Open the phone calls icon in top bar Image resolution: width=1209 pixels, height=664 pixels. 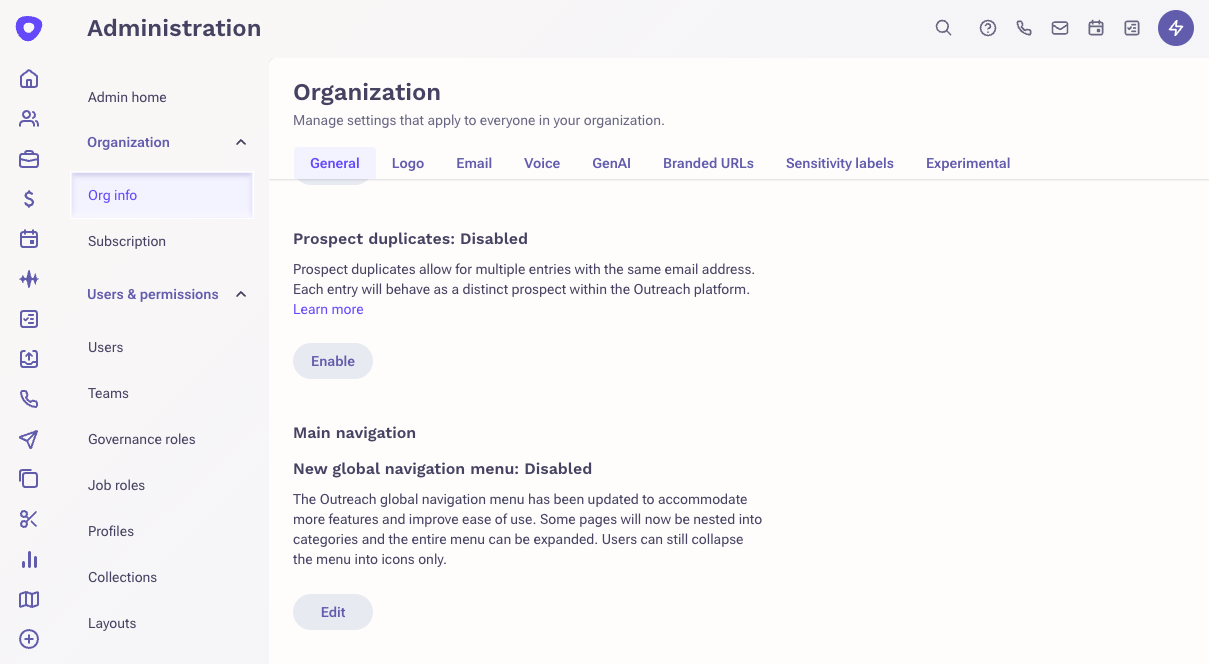click(1024, 28)
